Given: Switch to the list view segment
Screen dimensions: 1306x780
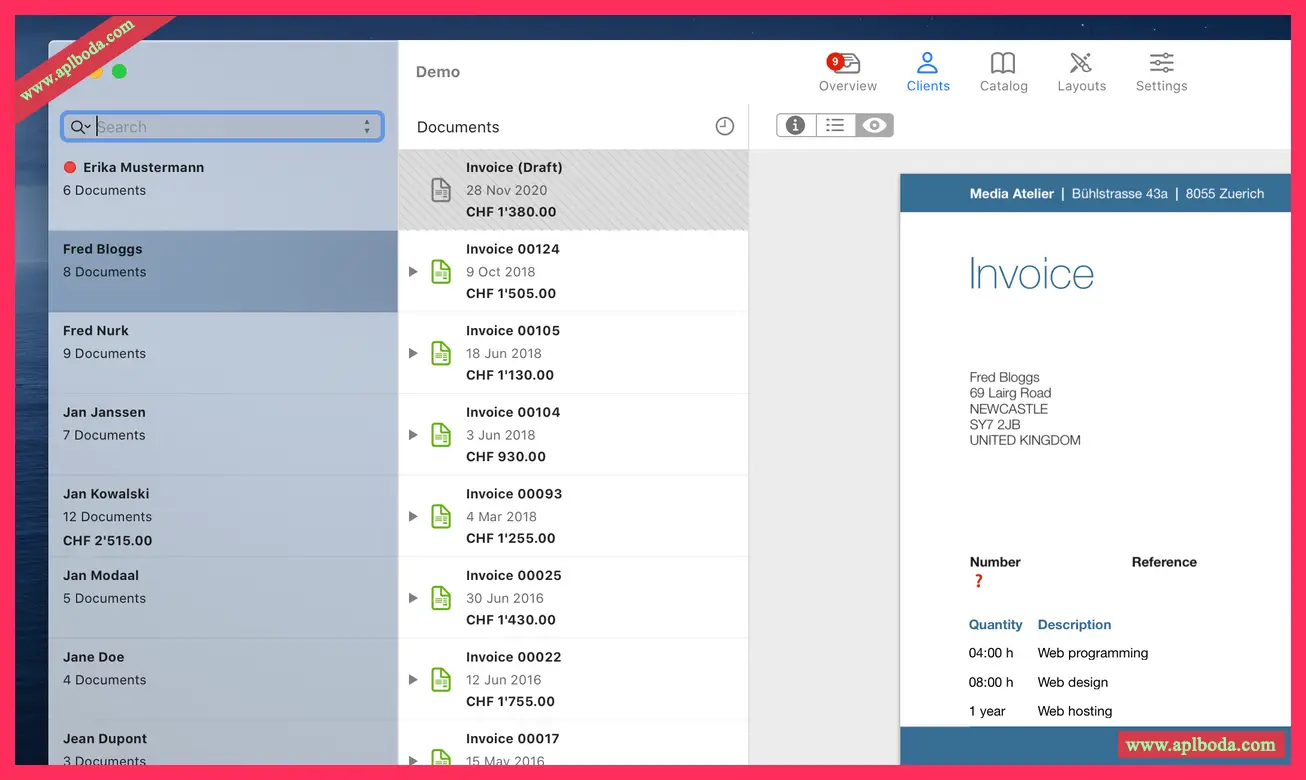Looking at the screenshot, I should (x=835, y=125).
